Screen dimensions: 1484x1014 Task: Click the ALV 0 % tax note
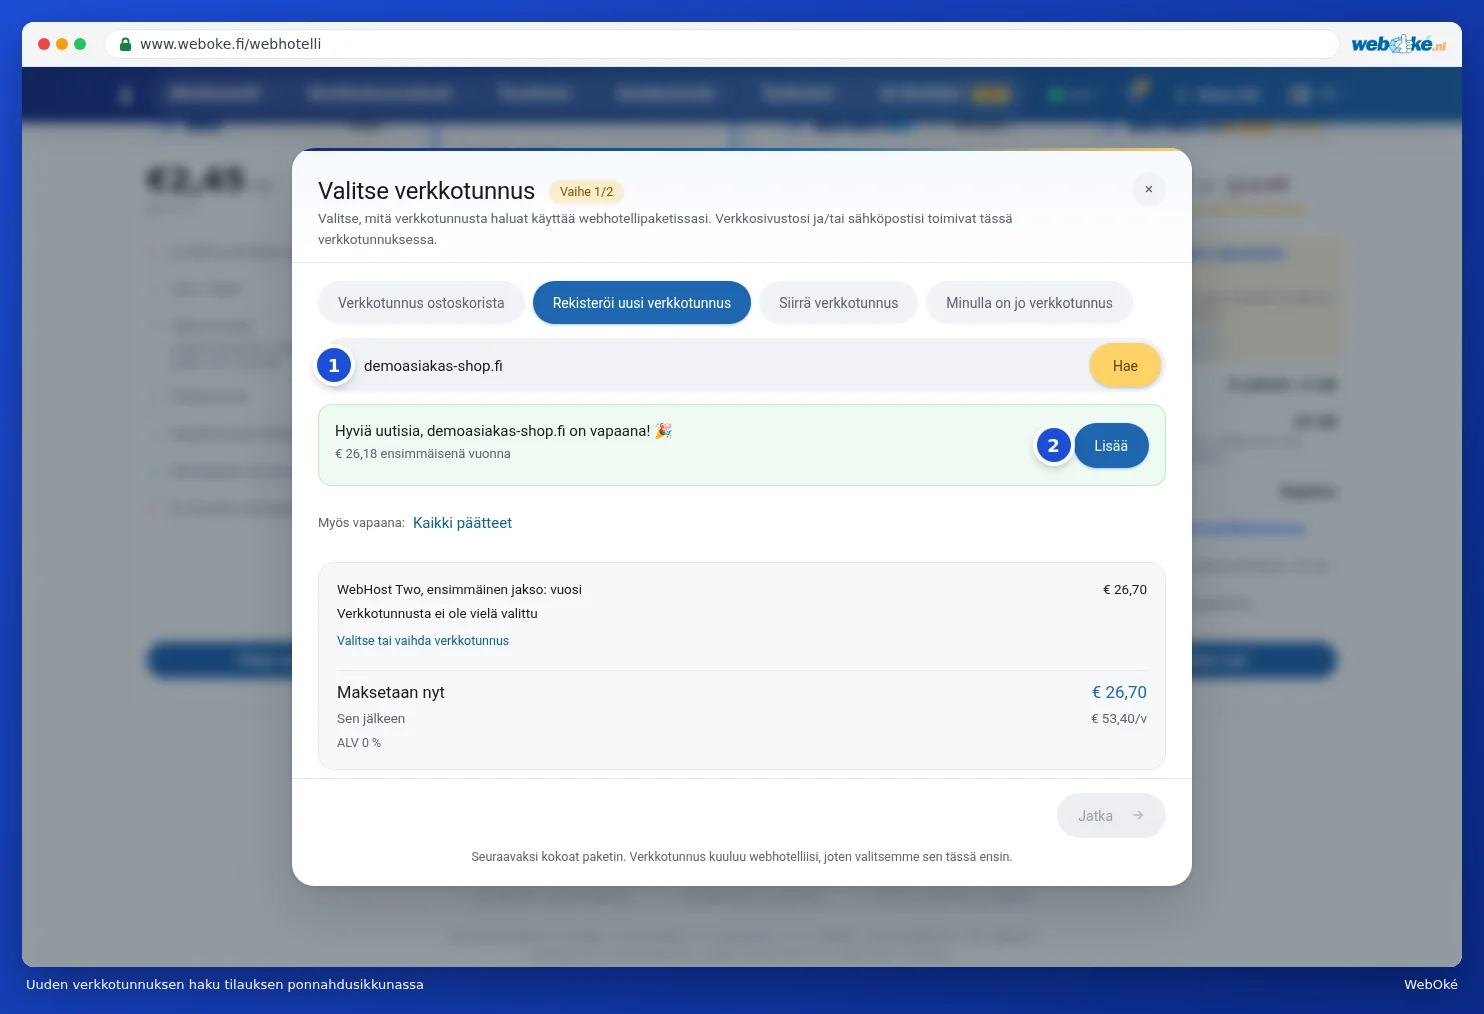(x=359, y=743)
